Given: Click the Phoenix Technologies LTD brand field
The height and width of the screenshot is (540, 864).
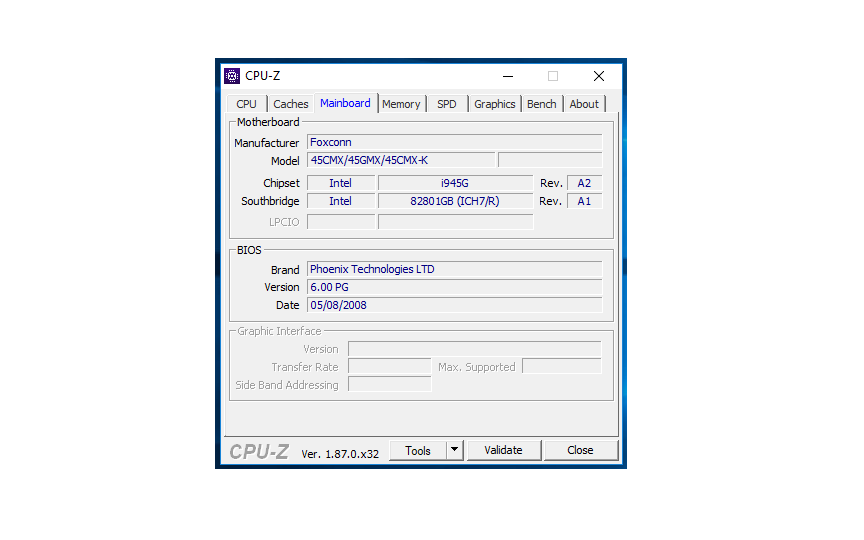Looking at the screenshot, I should pyautogui.click(x=455, y=269).
